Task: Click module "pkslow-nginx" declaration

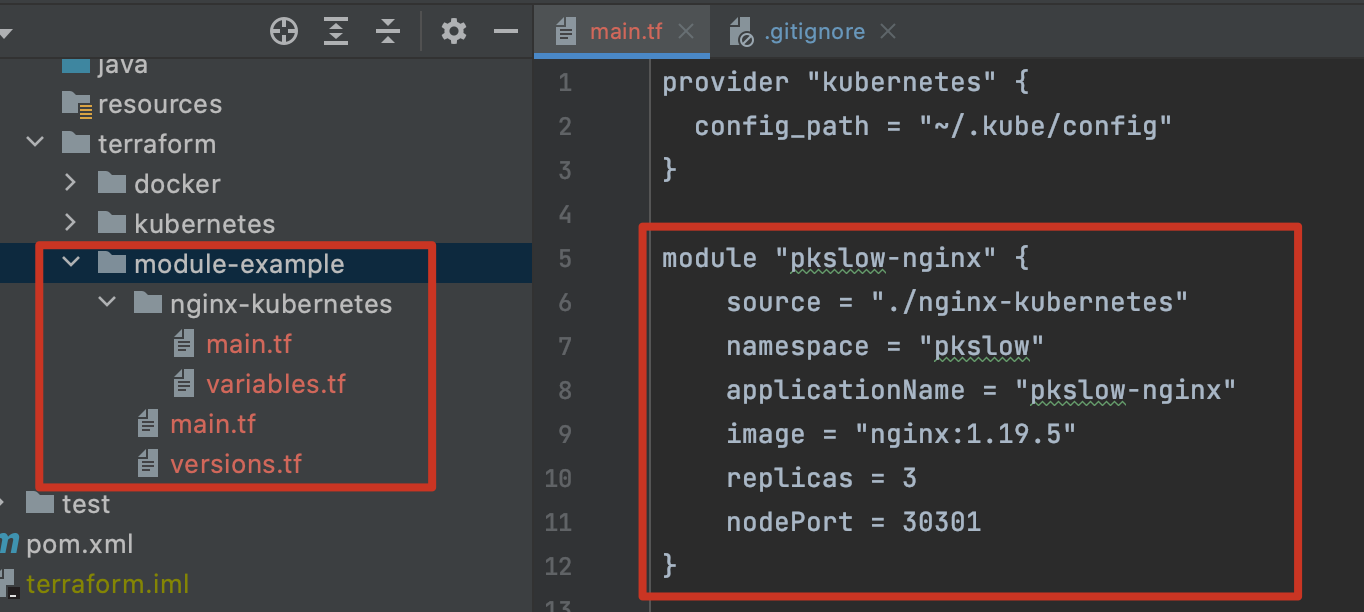Action: [x=845, y=258]
